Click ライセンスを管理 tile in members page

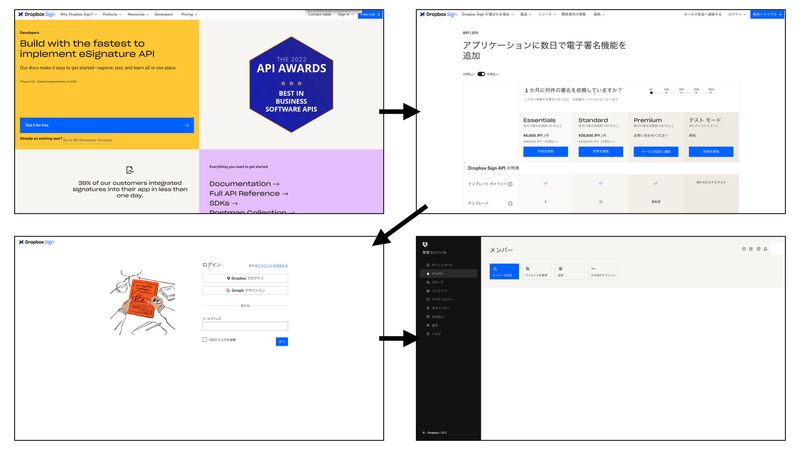[537, 271]
